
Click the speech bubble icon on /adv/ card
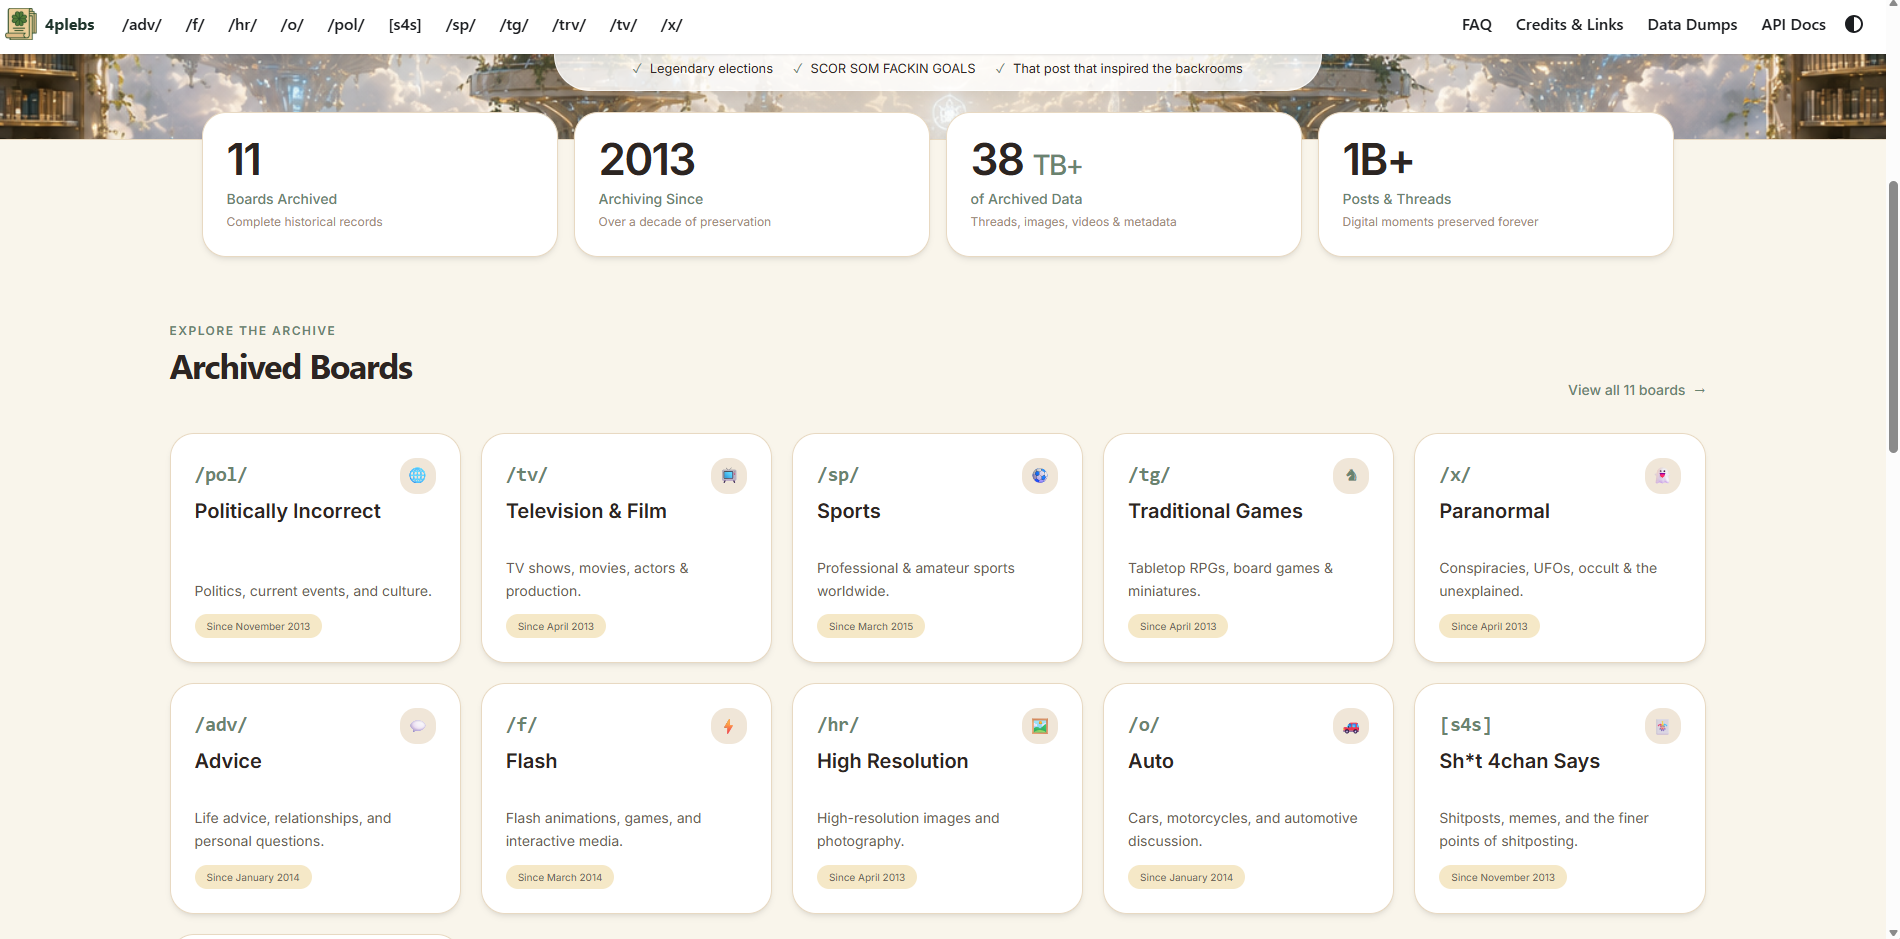click(417, 726)
